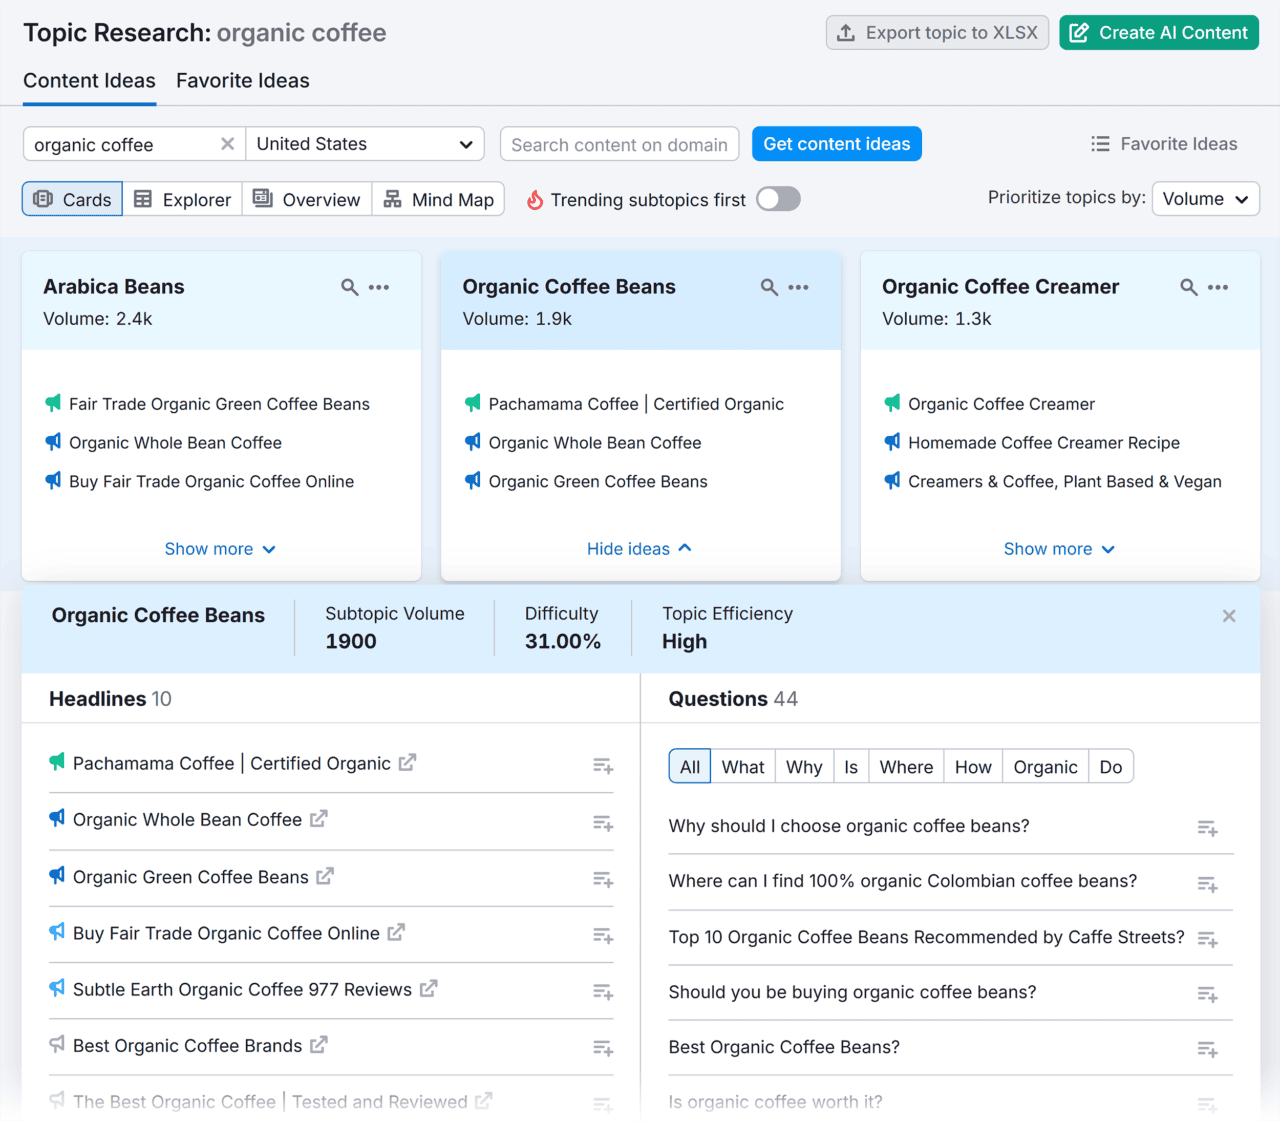This screenshot has width=1280, height=1121.
Task: Add 'Why should I choose' question to favorites
Action: (x=1207, y=828)
